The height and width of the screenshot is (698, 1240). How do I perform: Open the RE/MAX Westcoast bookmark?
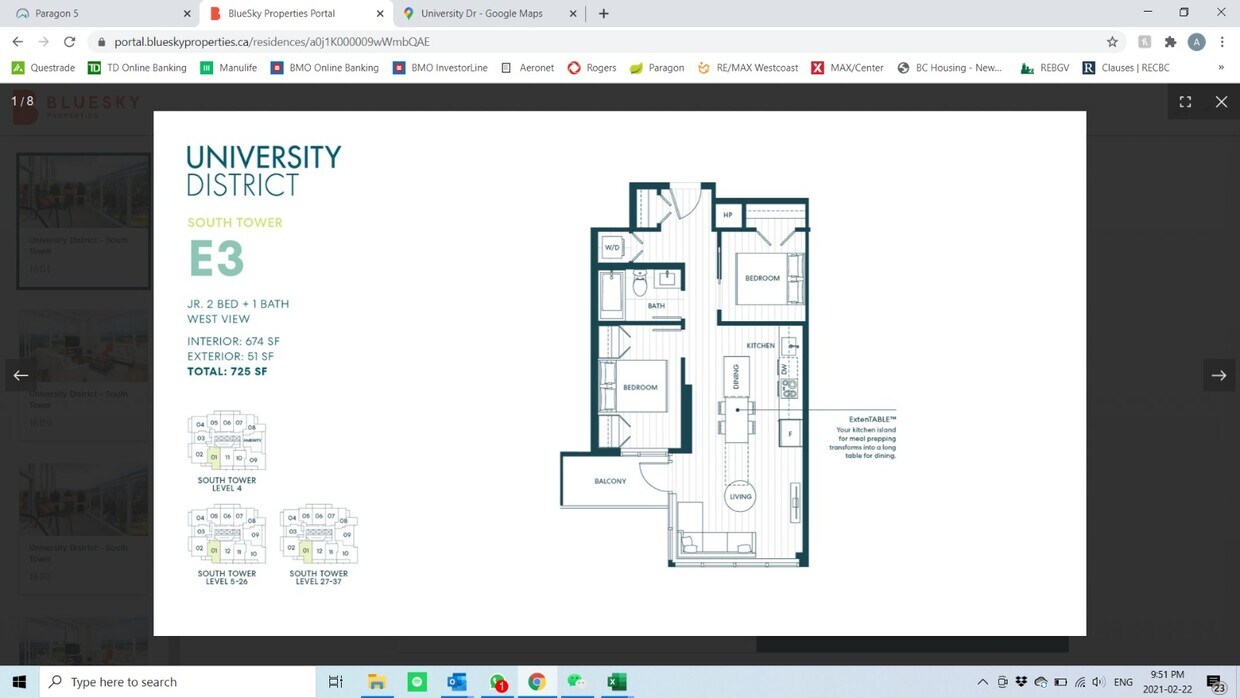click(x=748, y=68)
